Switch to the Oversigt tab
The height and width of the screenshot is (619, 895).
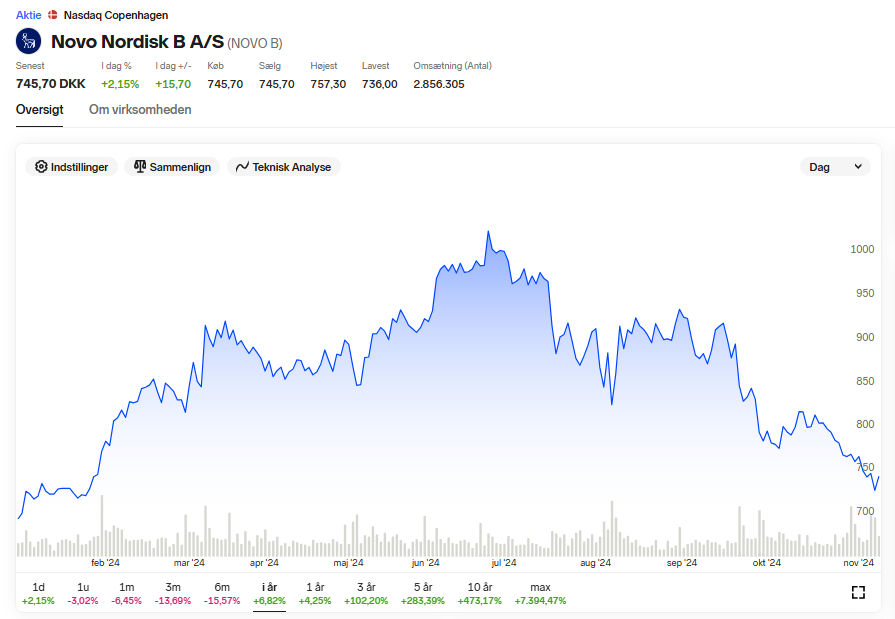(x=39, y=110)
